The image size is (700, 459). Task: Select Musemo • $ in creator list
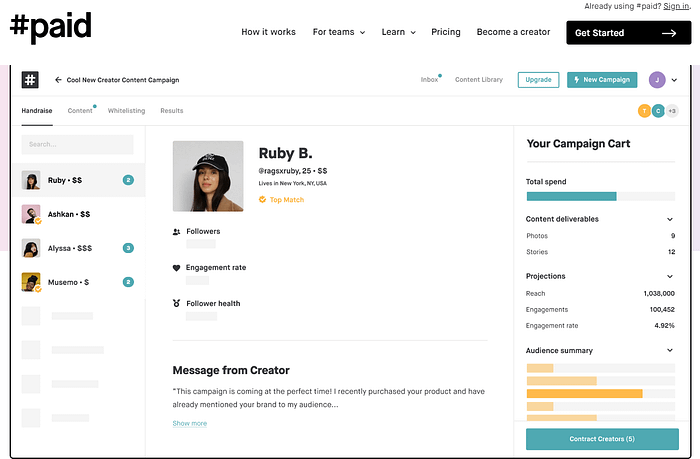[x=78, y=282]
